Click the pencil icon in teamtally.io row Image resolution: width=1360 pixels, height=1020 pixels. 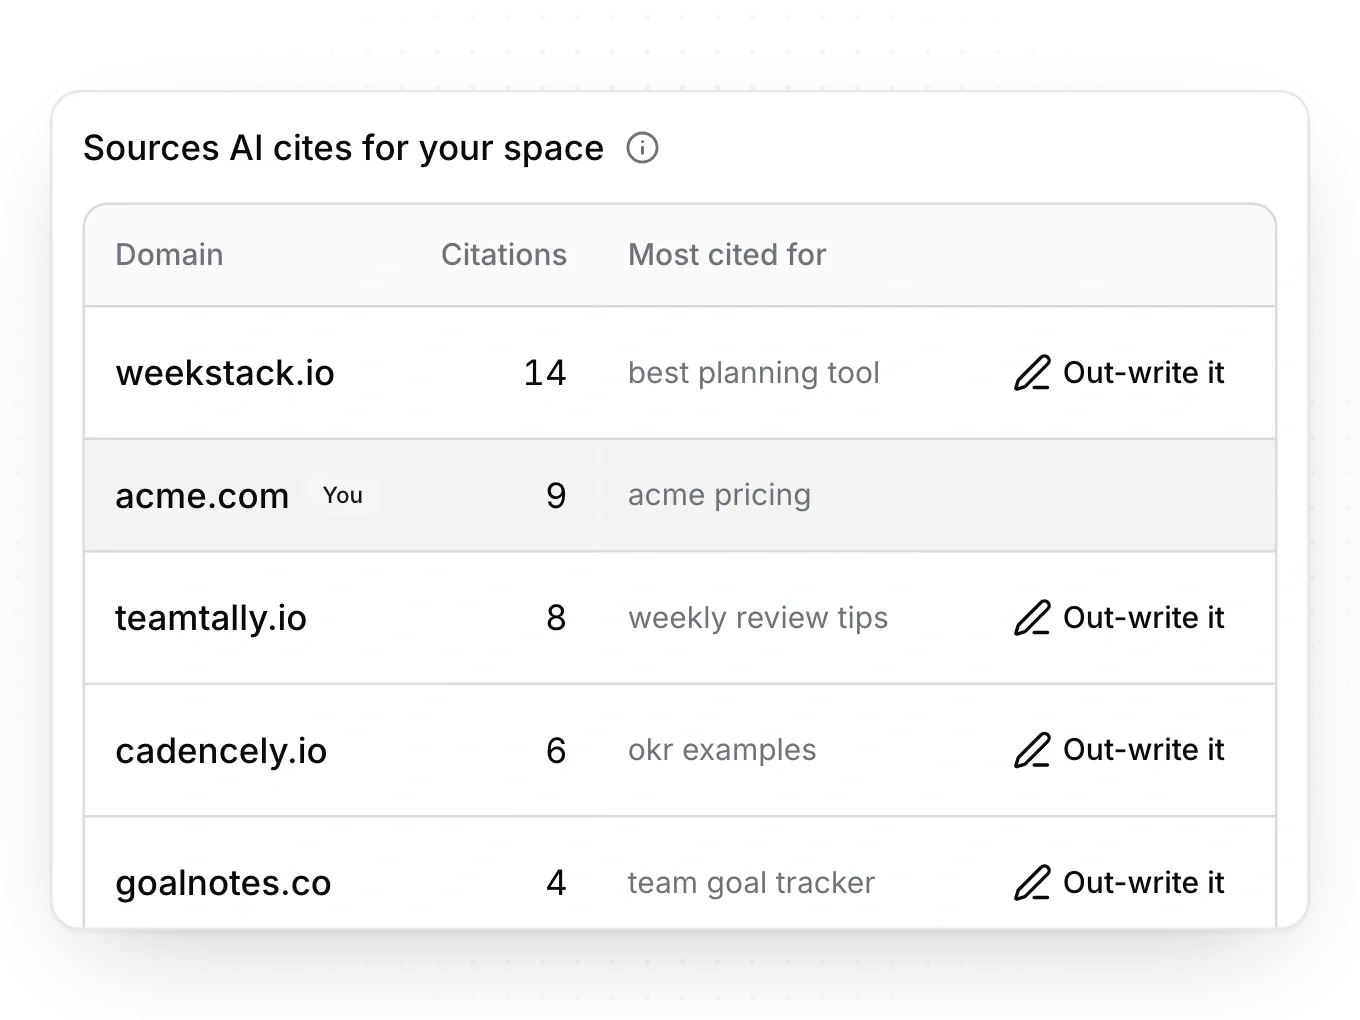point(1032,618)
